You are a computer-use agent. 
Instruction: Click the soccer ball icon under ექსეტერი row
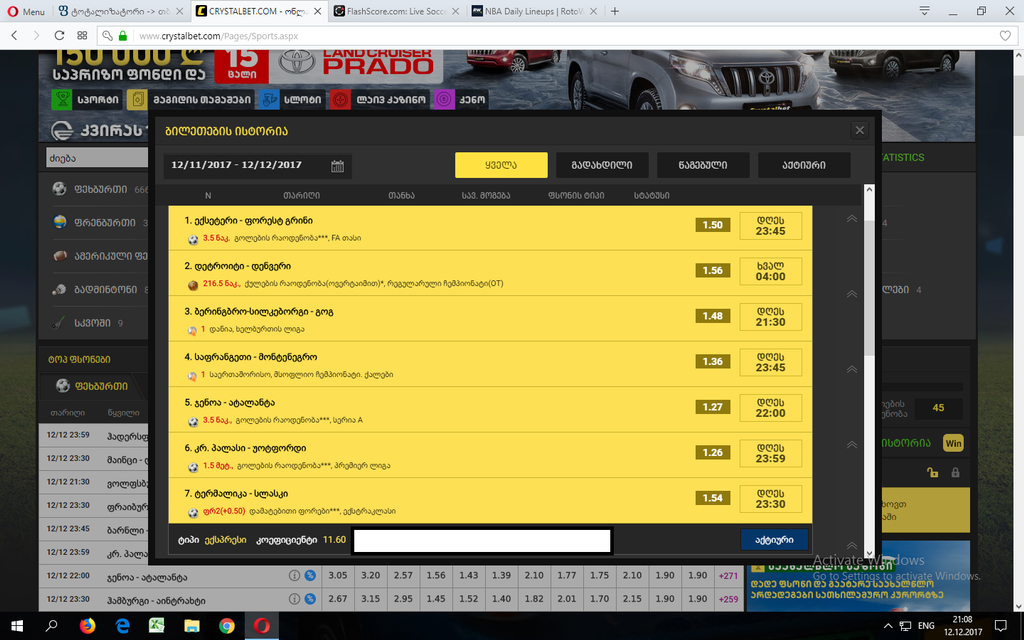click(193, 240)
